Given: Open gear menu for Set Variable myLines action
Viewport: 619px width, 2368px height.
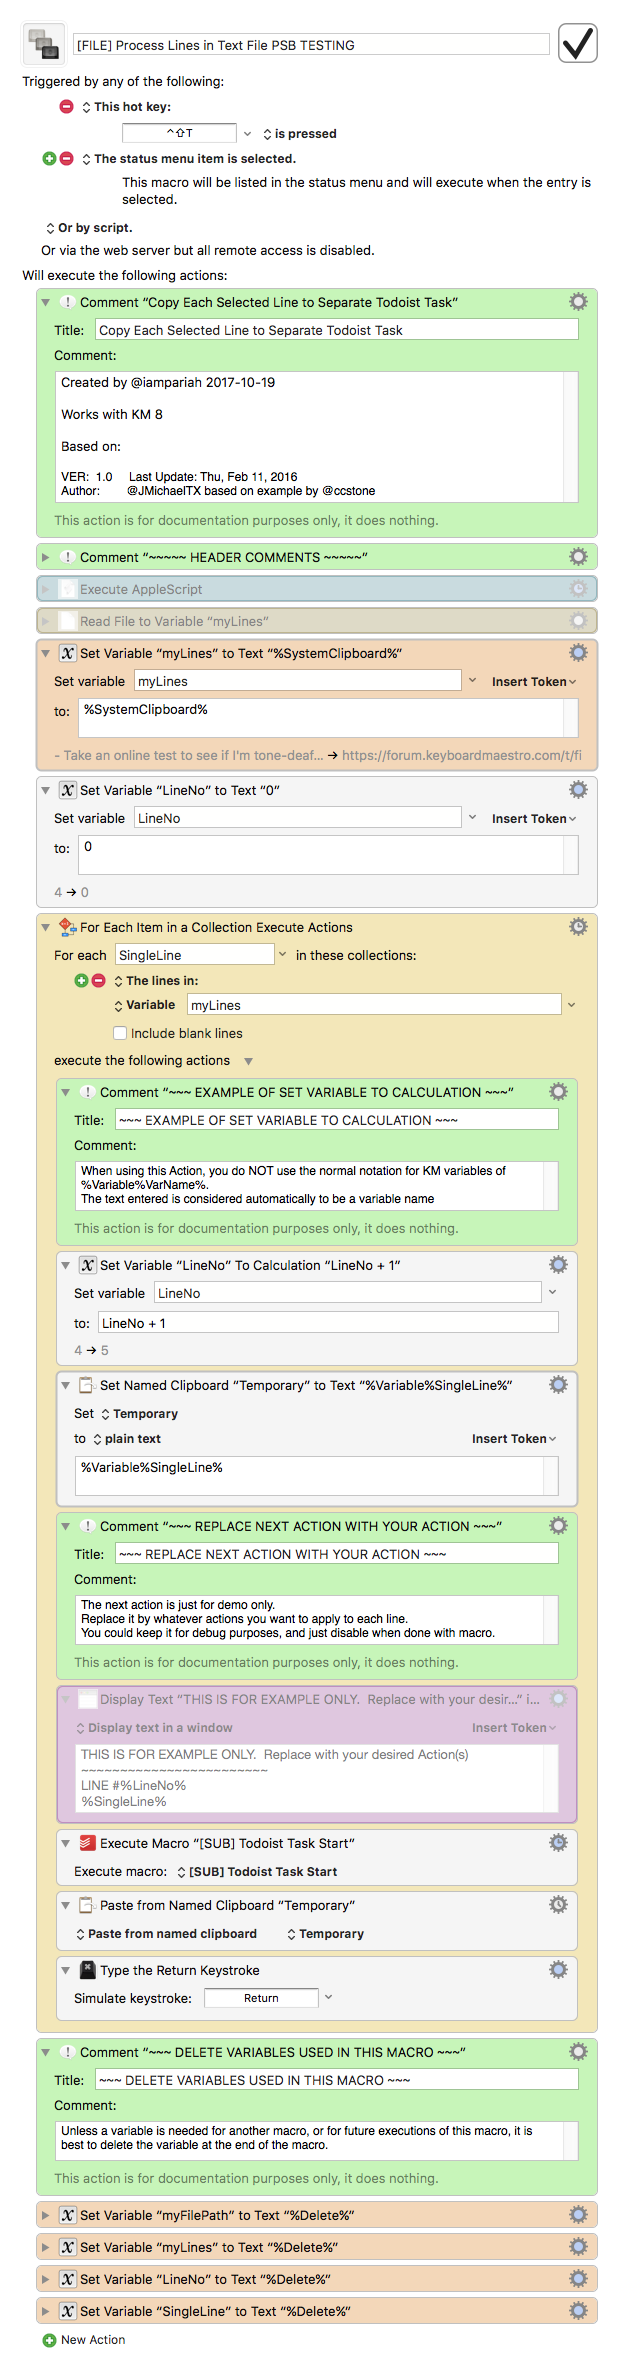Looking at the screenshot, I should [578, 653].
